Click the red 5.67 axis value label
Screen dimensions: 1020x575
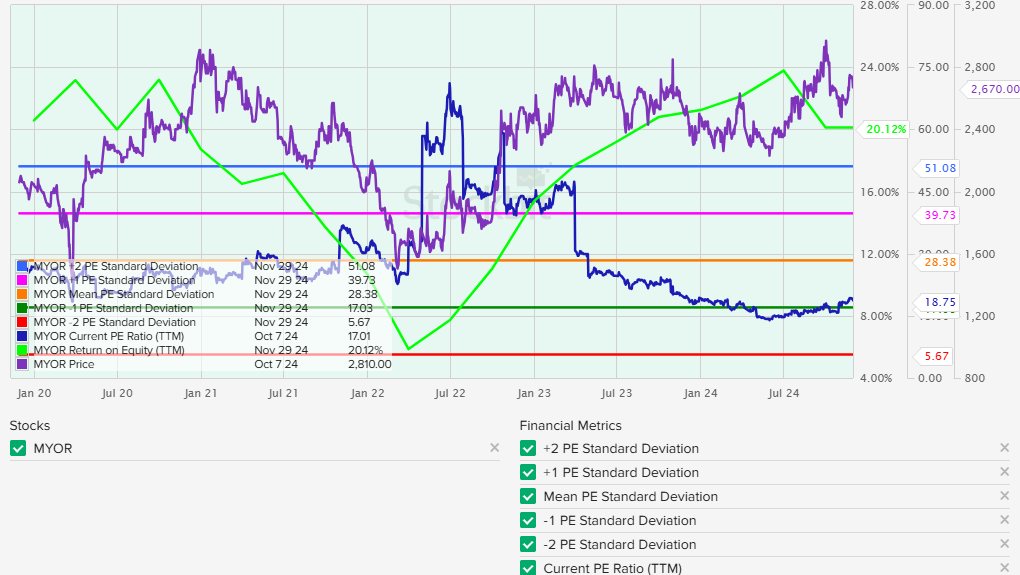pyautogui.click(x=938, y=356)
